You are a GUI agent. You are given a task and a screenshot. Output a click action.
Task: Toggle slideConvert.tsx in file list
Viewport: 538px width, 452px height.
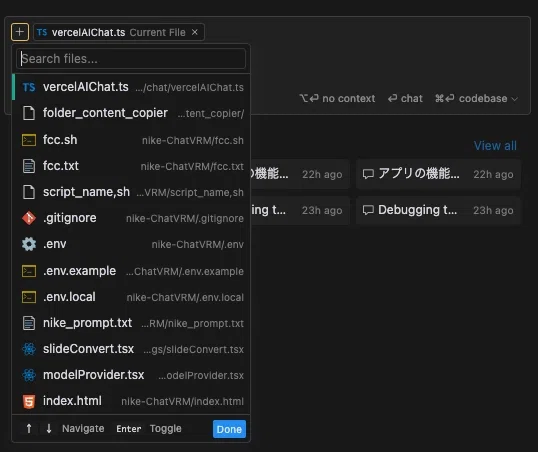[131, 349]
